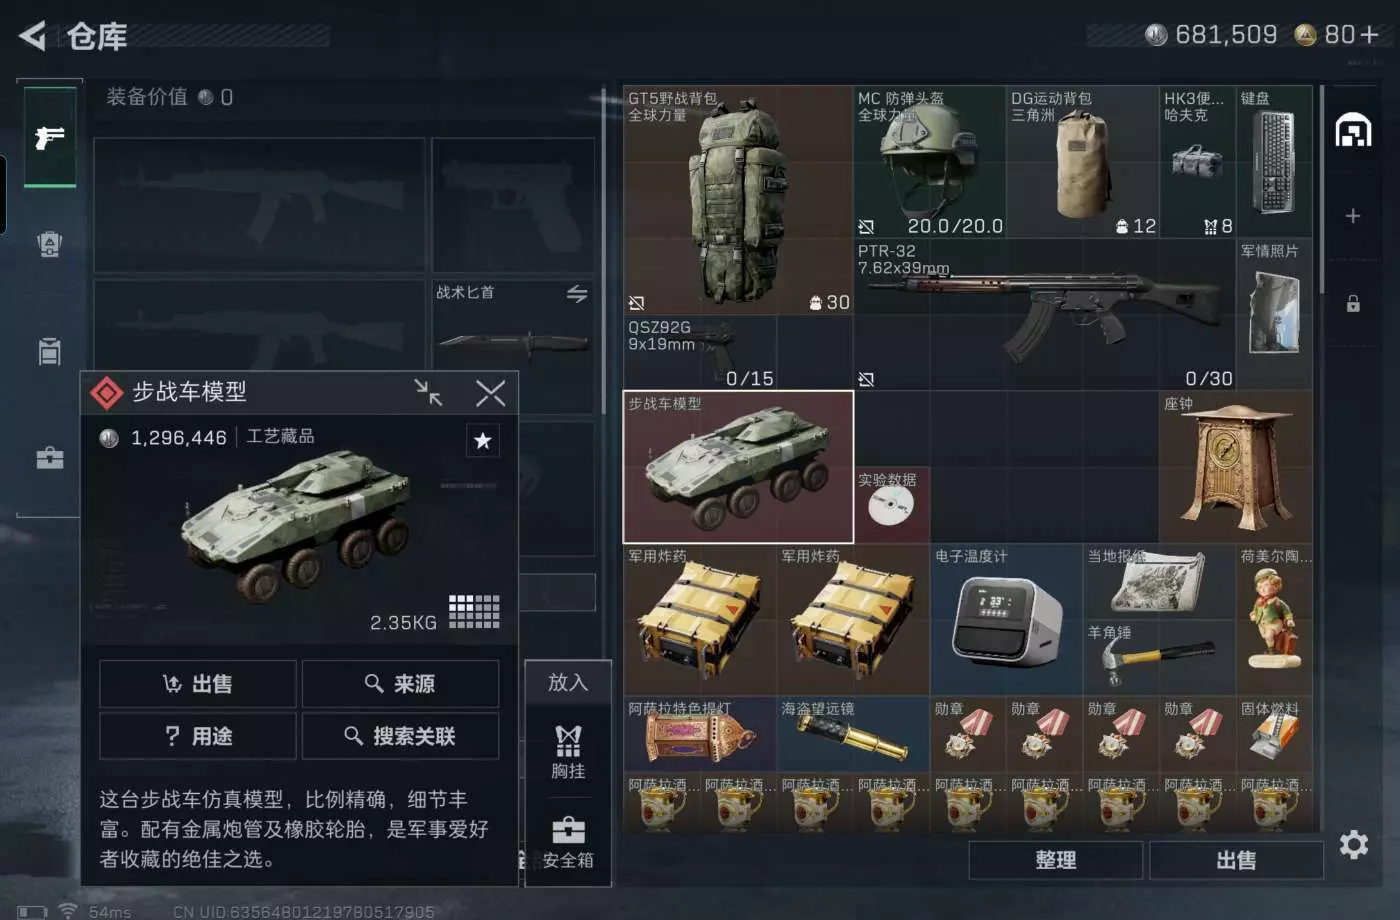Open the briefcase sidebar tab
Viewport: 1400px width, 920px height.
[x=49, y=458]
